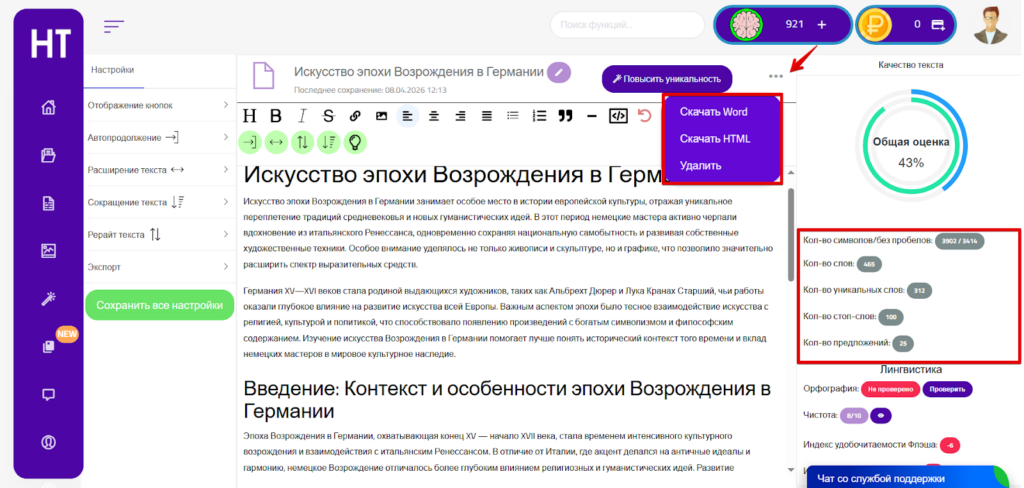The image size is (1024, 488).
Task: Click green shorten text icon
Action: 328,142
